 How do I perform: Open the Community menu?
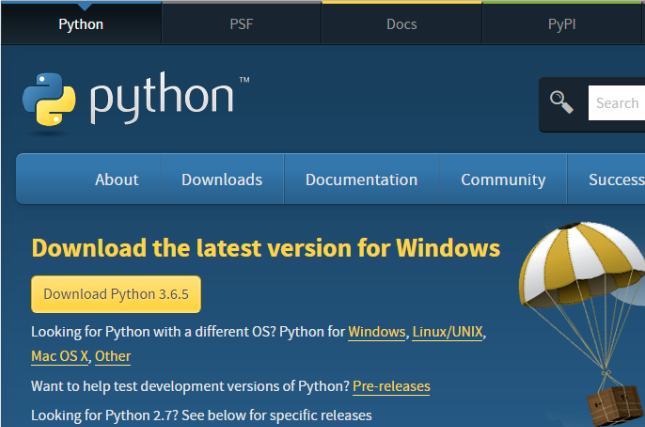point(503,179)
